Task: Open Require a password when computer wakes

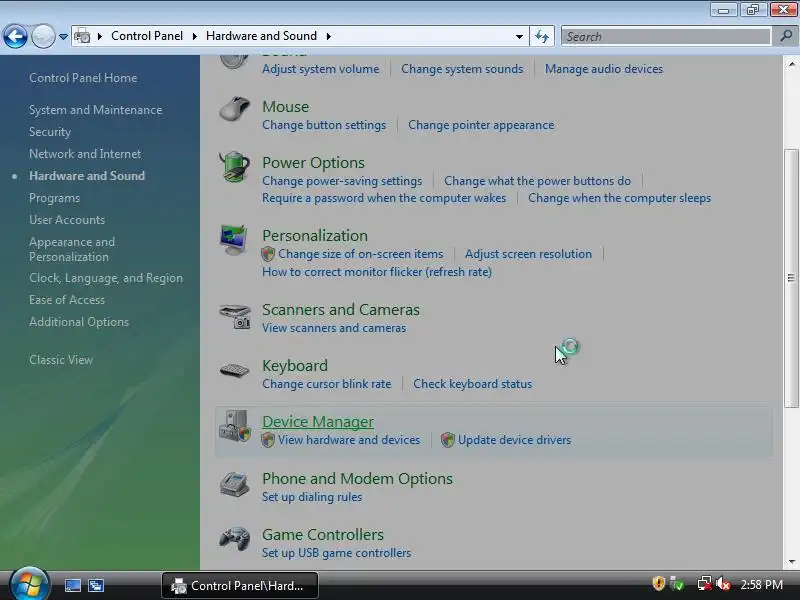Action: click(x=384, y=198)
